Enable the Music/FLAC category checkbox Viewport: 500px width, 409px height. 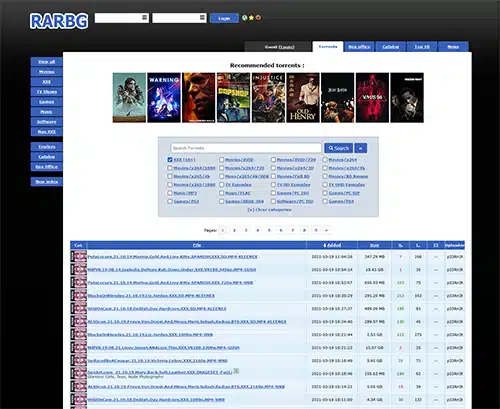[222, 193]
